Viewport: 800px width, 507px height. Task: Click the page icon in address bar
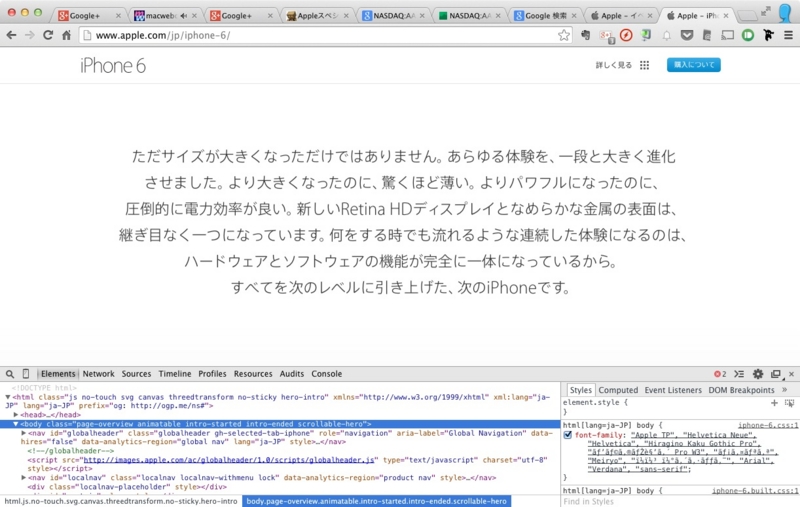click(x=88, y=35)
